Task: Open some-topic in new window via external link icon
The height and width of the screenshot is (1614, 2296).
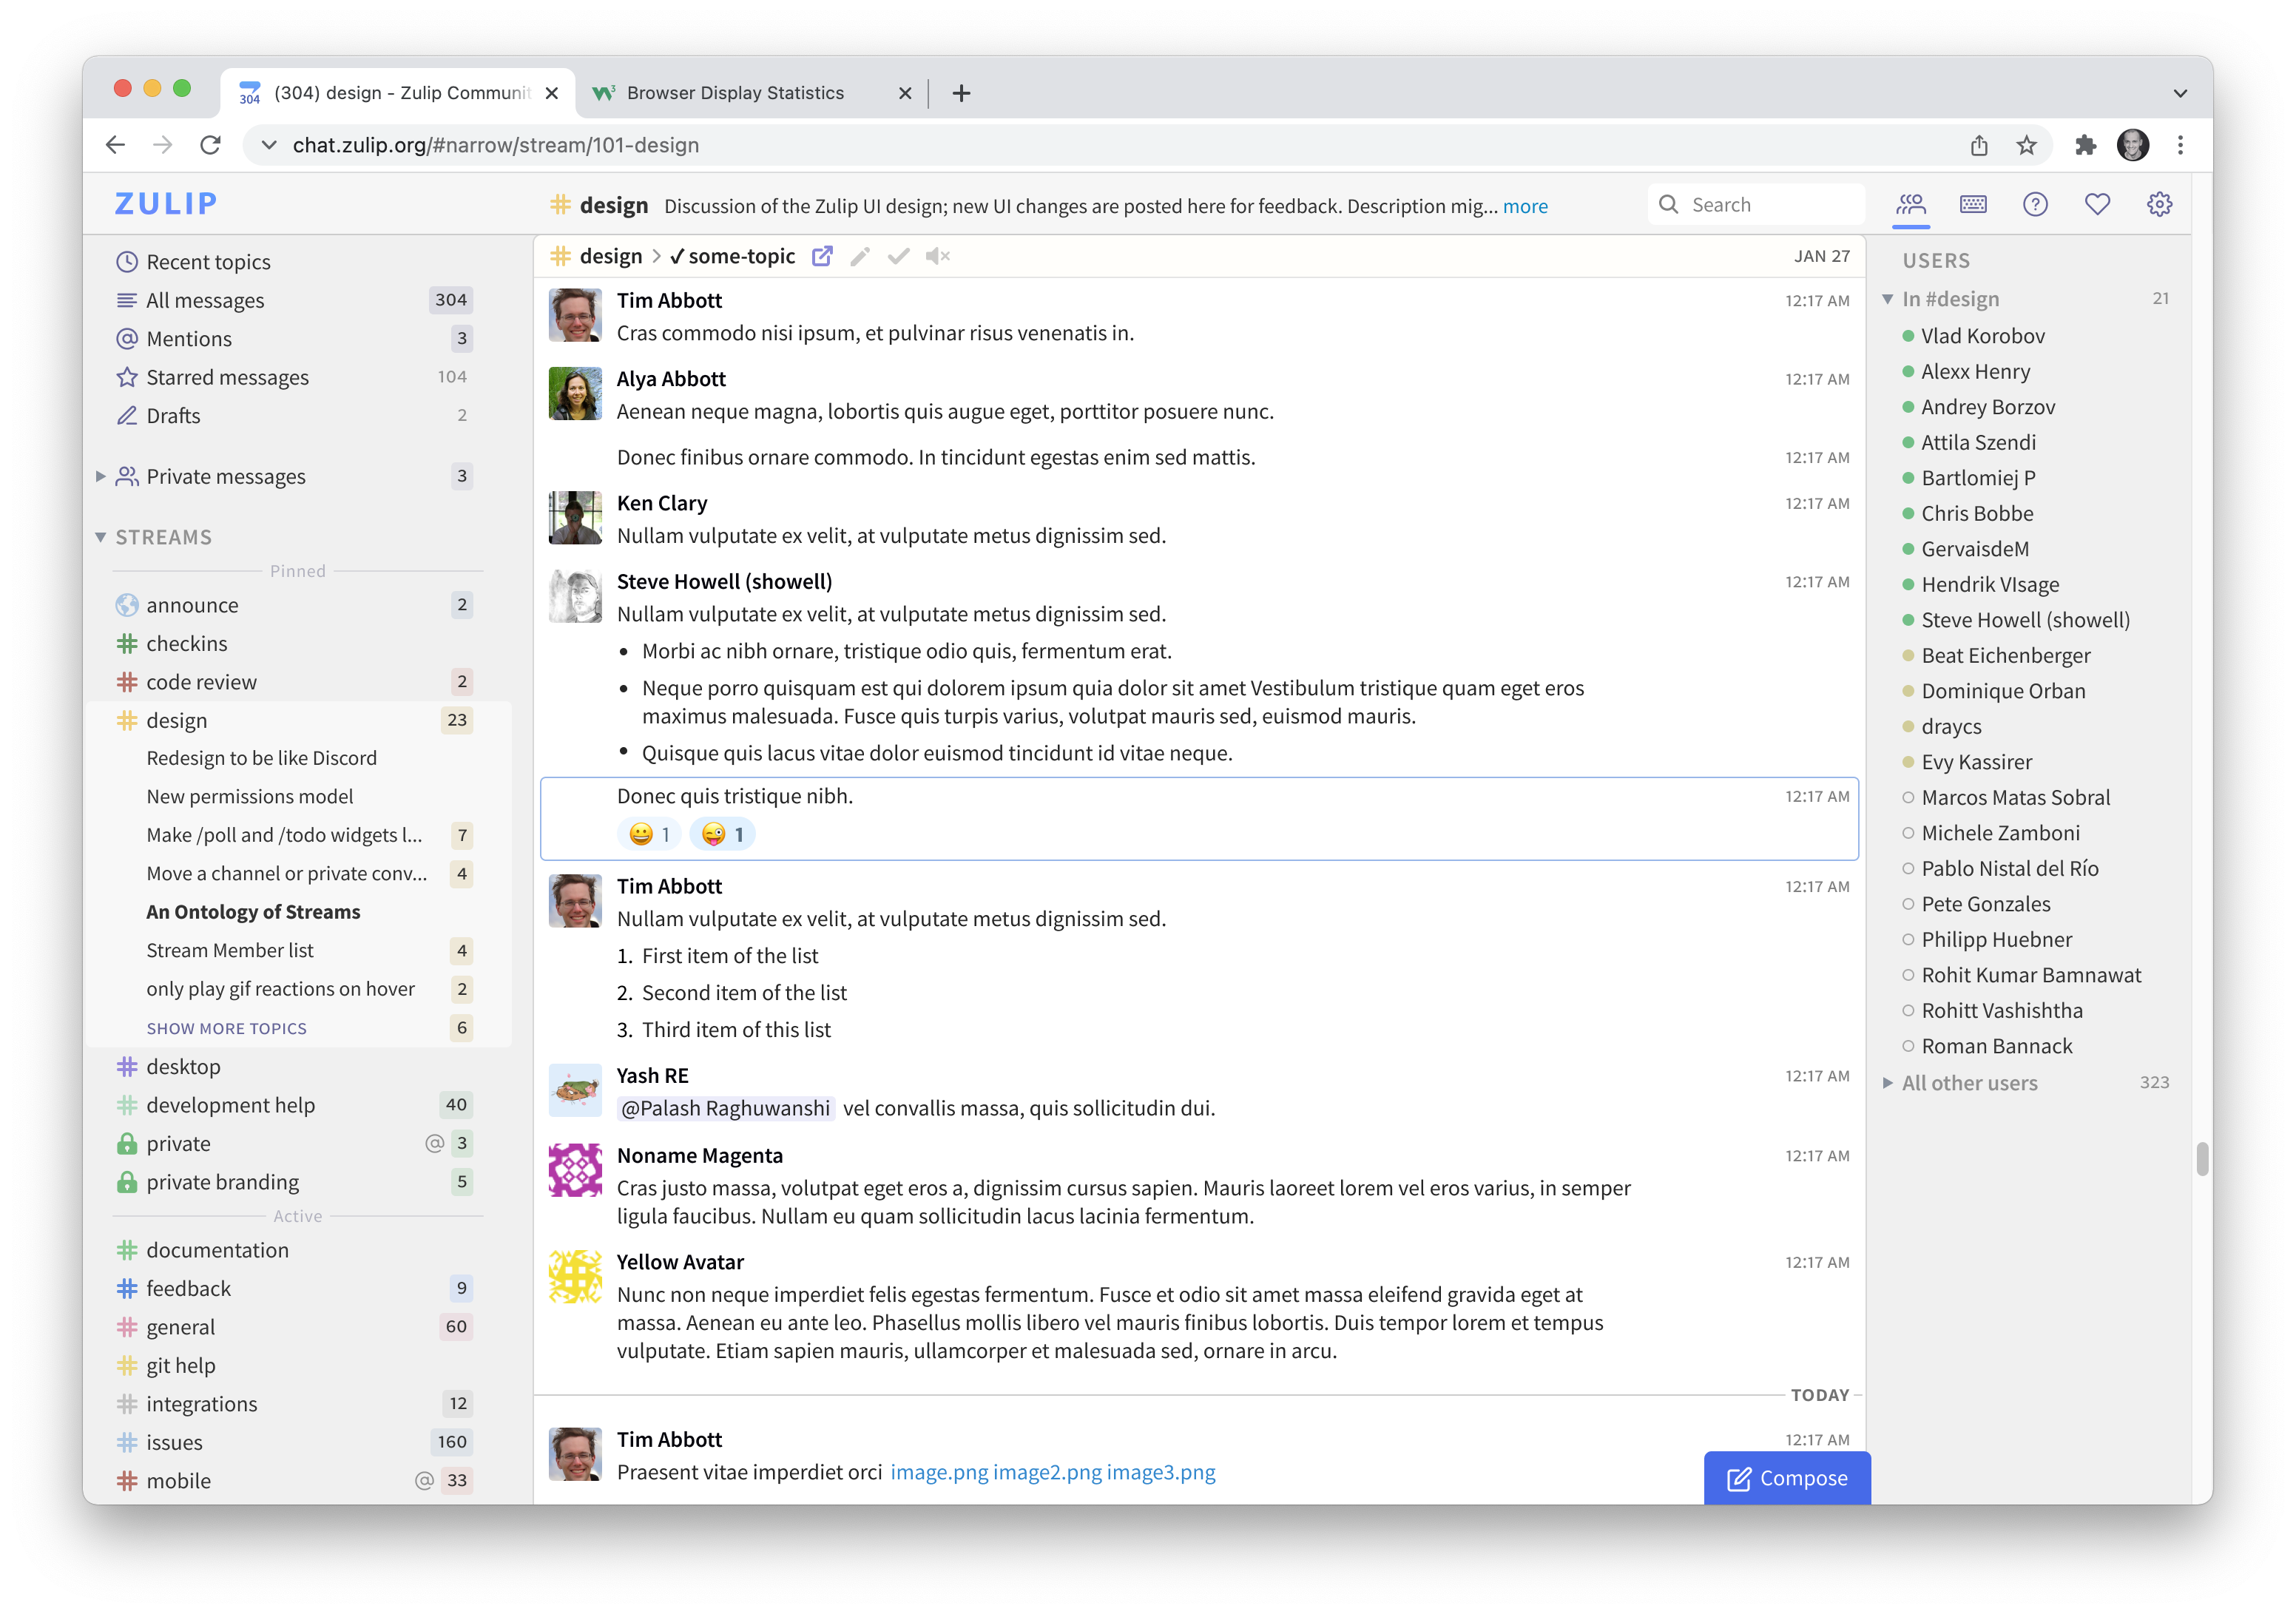Action: [822, 256]
